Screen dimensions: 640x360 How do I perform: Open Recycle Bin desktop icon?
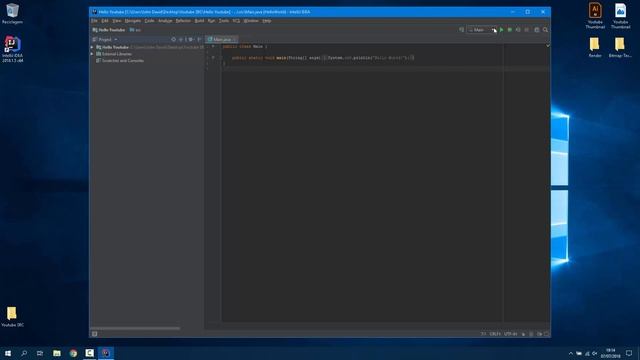(x=12, y=13)
